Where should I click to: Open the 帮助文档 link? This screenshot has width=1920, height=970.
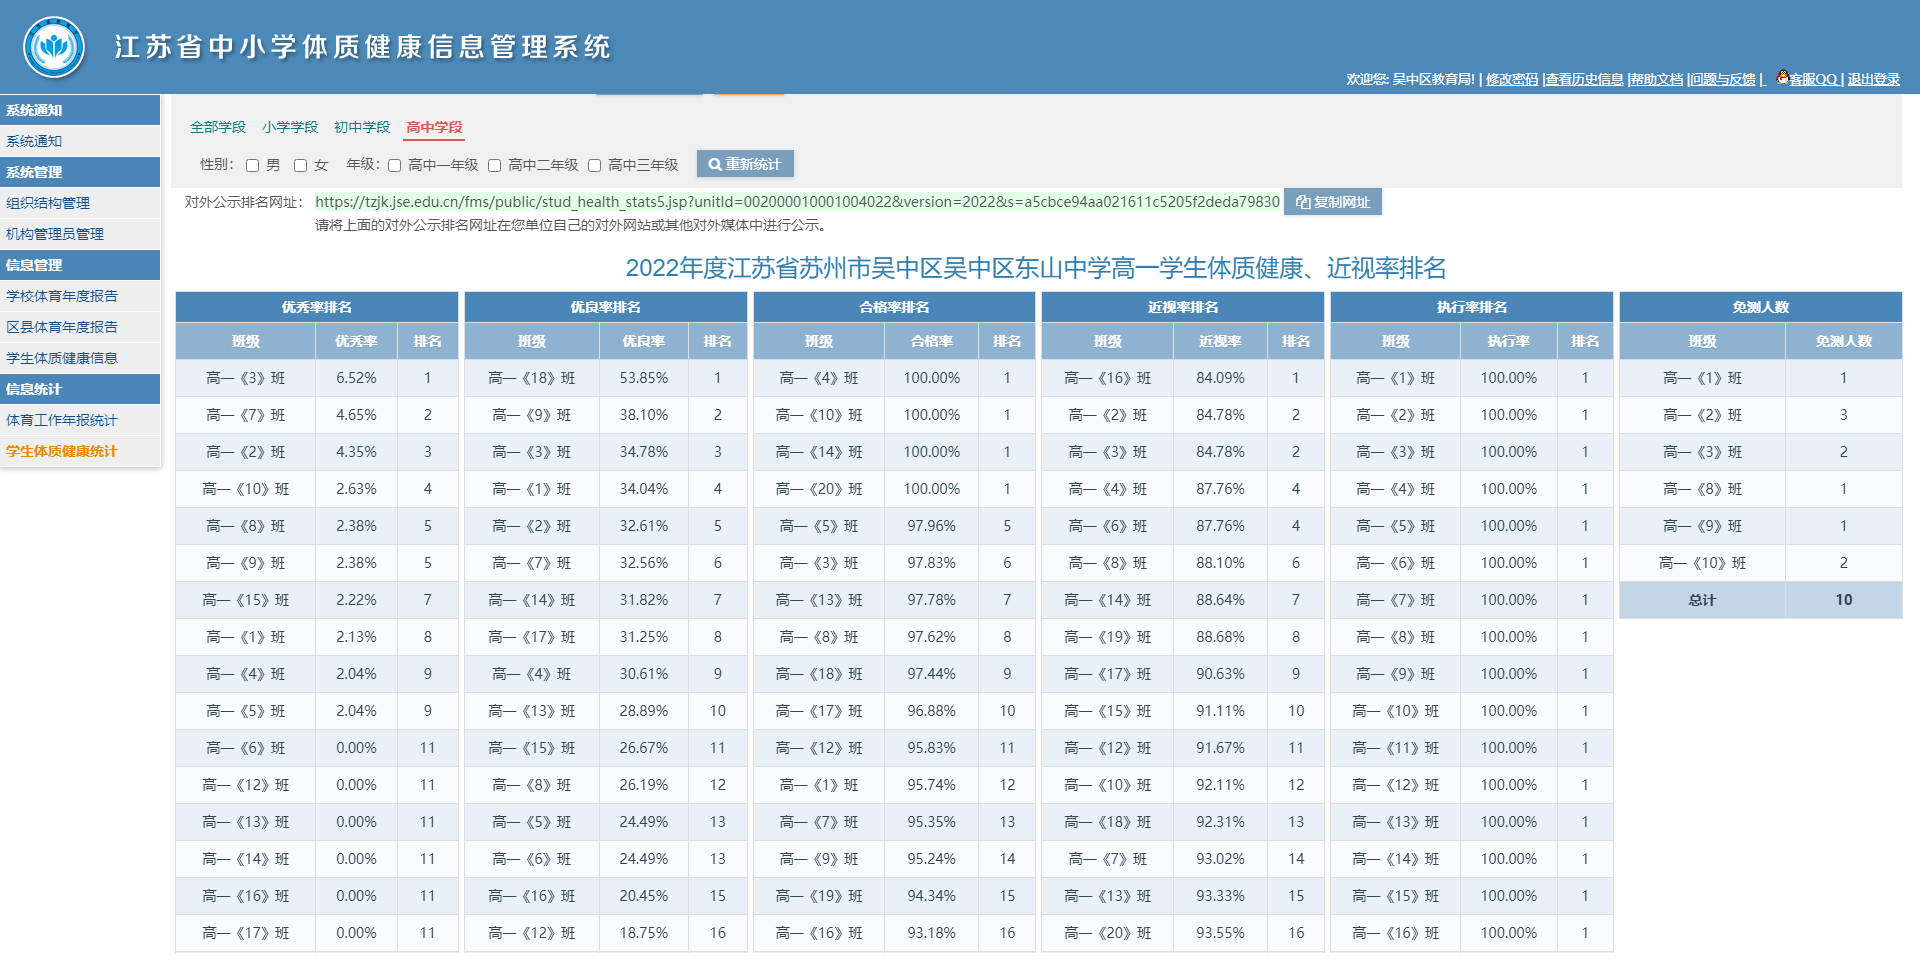pyautogui.click(x=1657, y=79)
